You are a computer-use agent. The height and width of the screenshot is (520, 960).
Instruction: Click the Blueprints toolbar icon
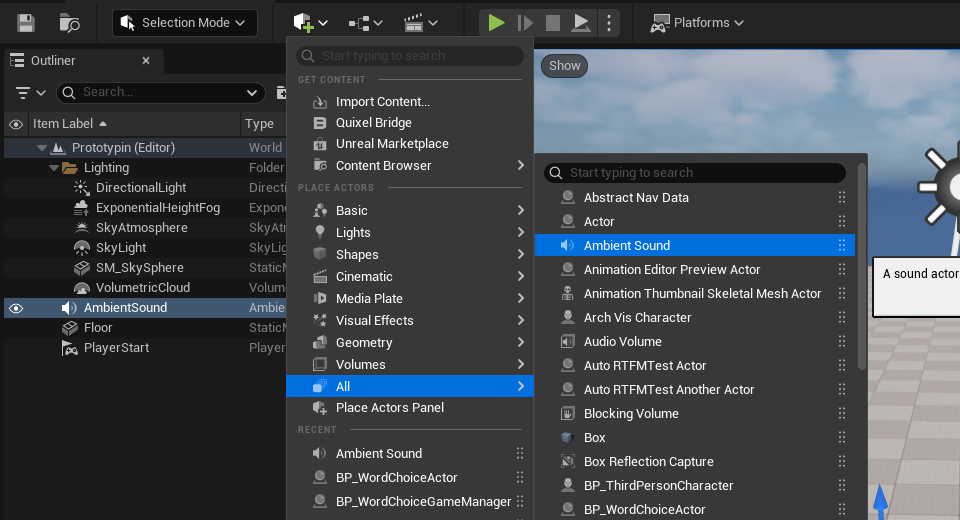point(367,22)
